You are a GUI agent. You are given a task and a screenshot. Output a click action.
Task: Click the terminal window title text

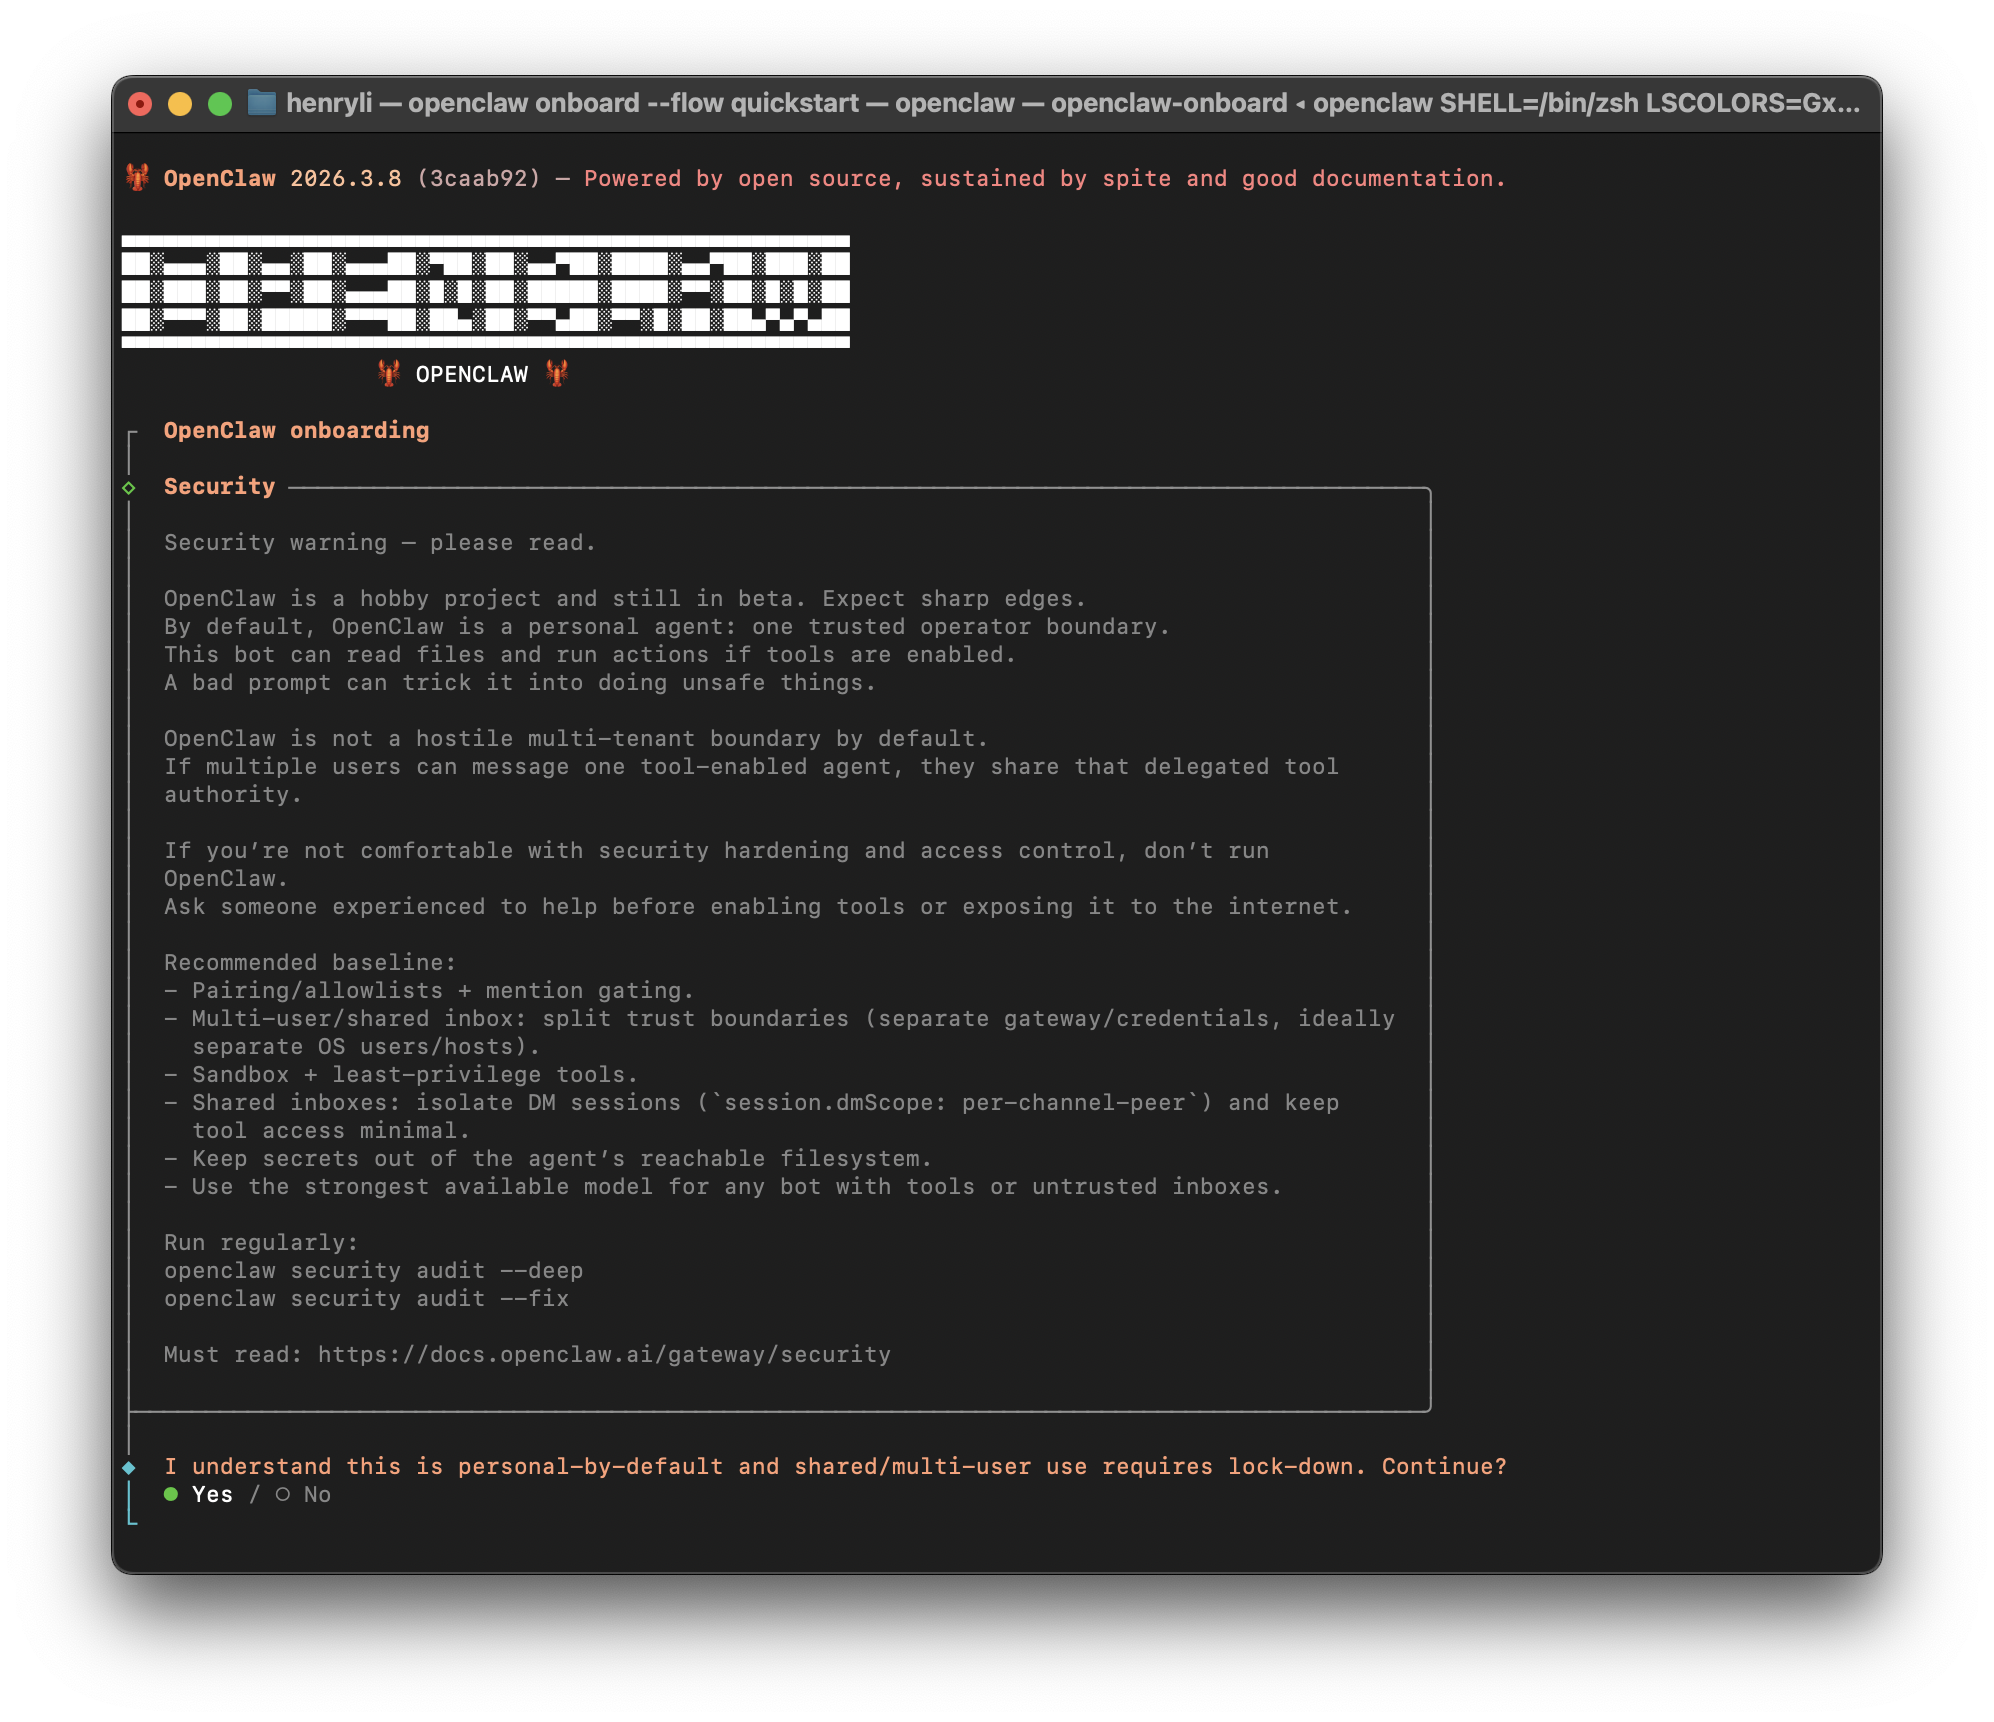[1072, 103]
